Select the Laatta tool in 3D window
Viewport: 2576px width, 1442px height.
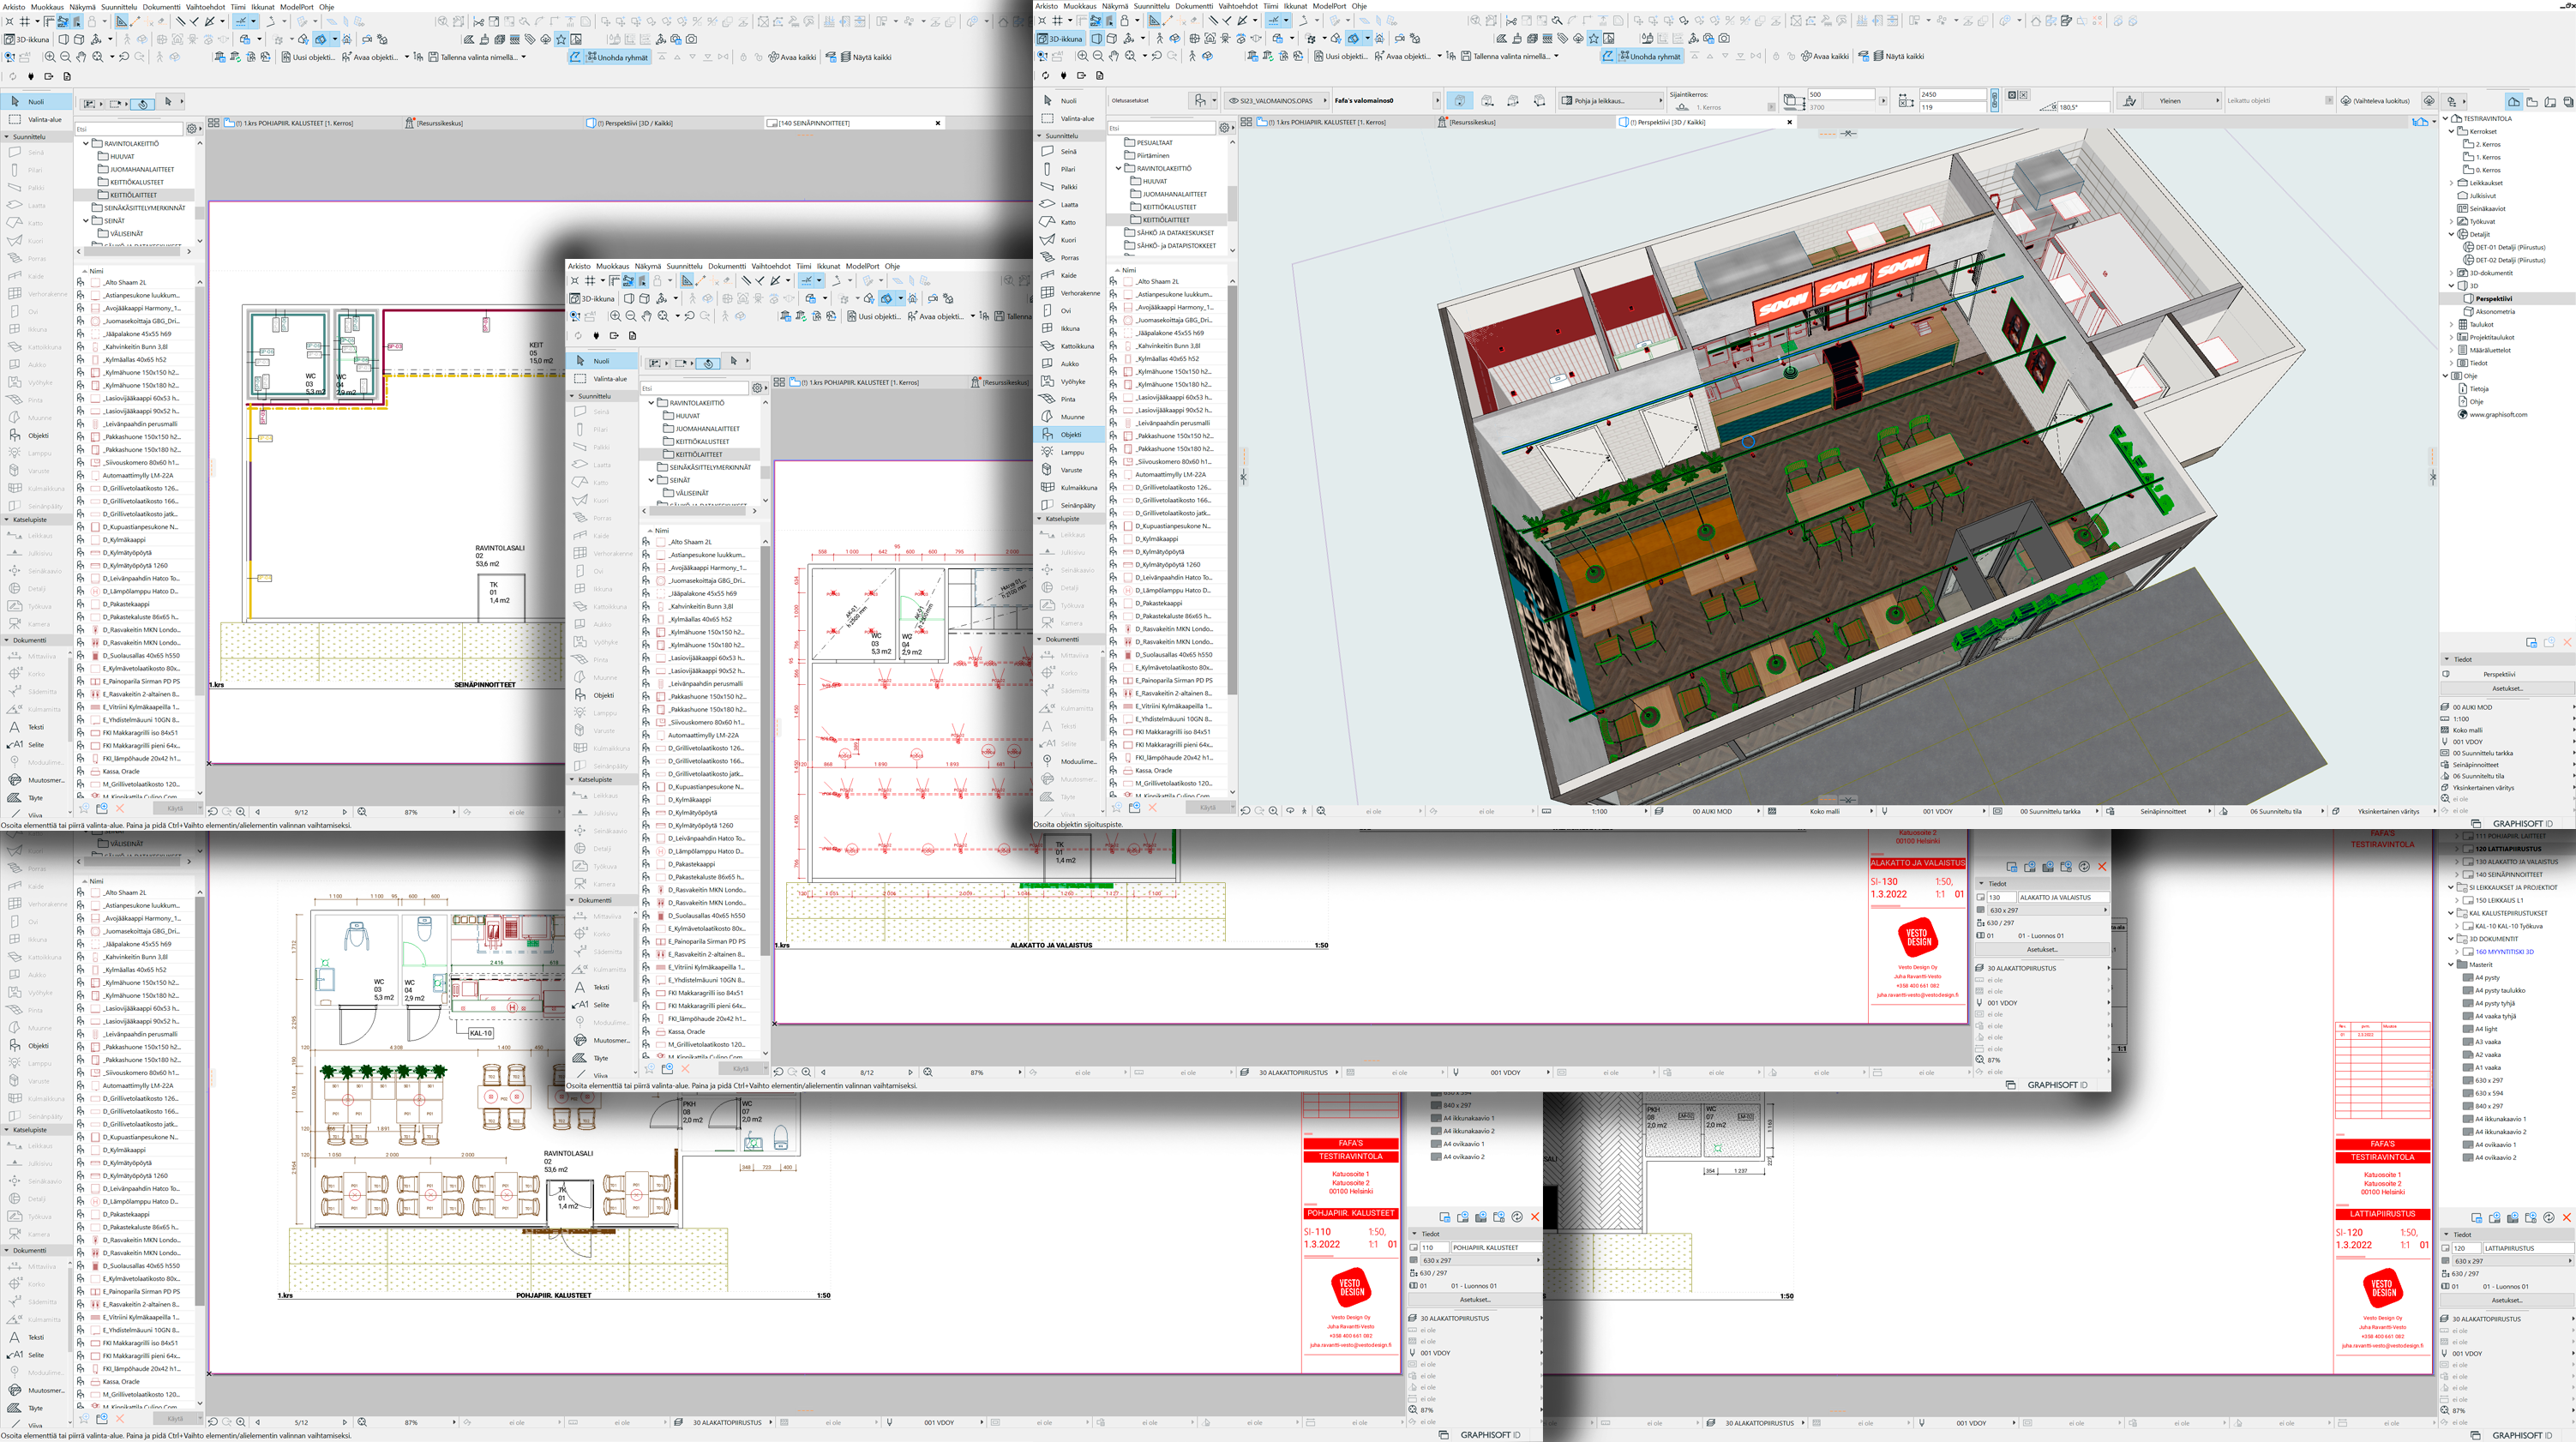1068,204
